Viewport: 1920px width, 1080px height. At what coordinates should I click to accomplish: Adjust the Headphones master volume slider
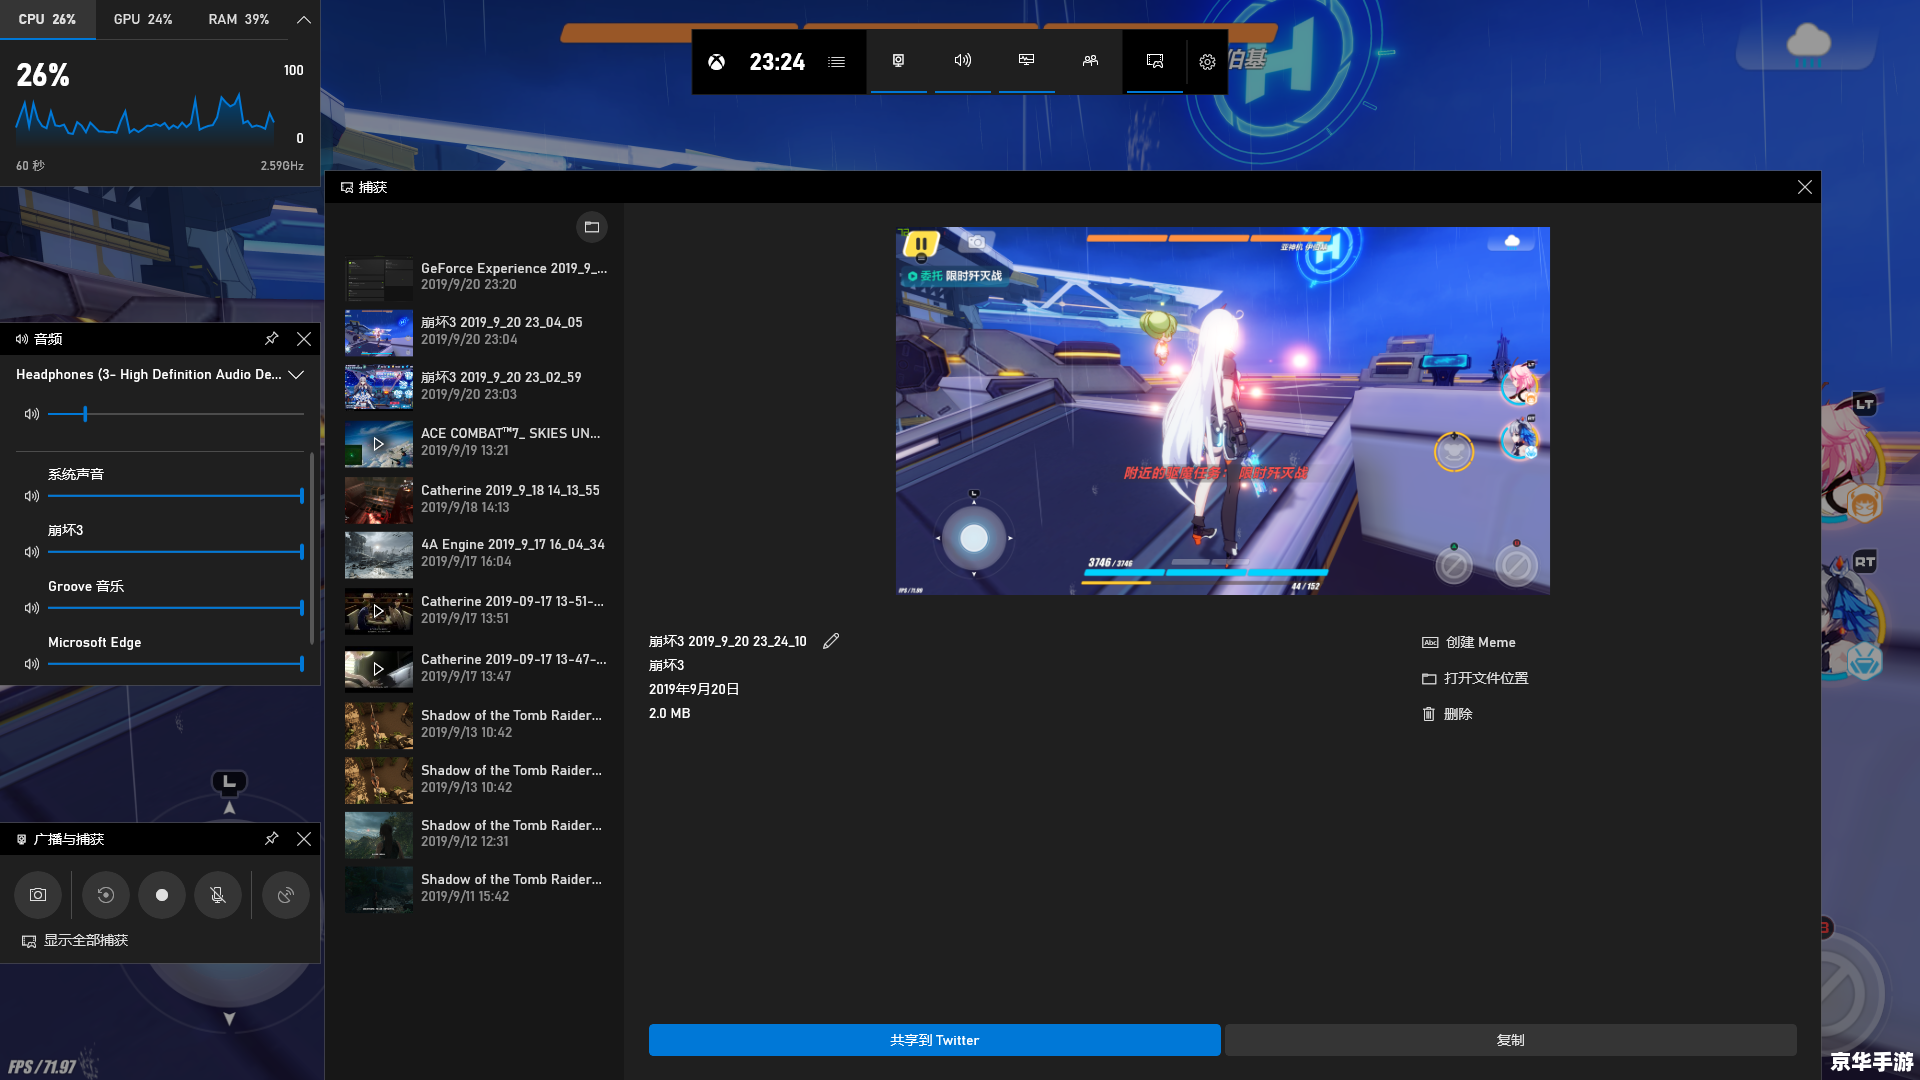click(x=176, y=414)
